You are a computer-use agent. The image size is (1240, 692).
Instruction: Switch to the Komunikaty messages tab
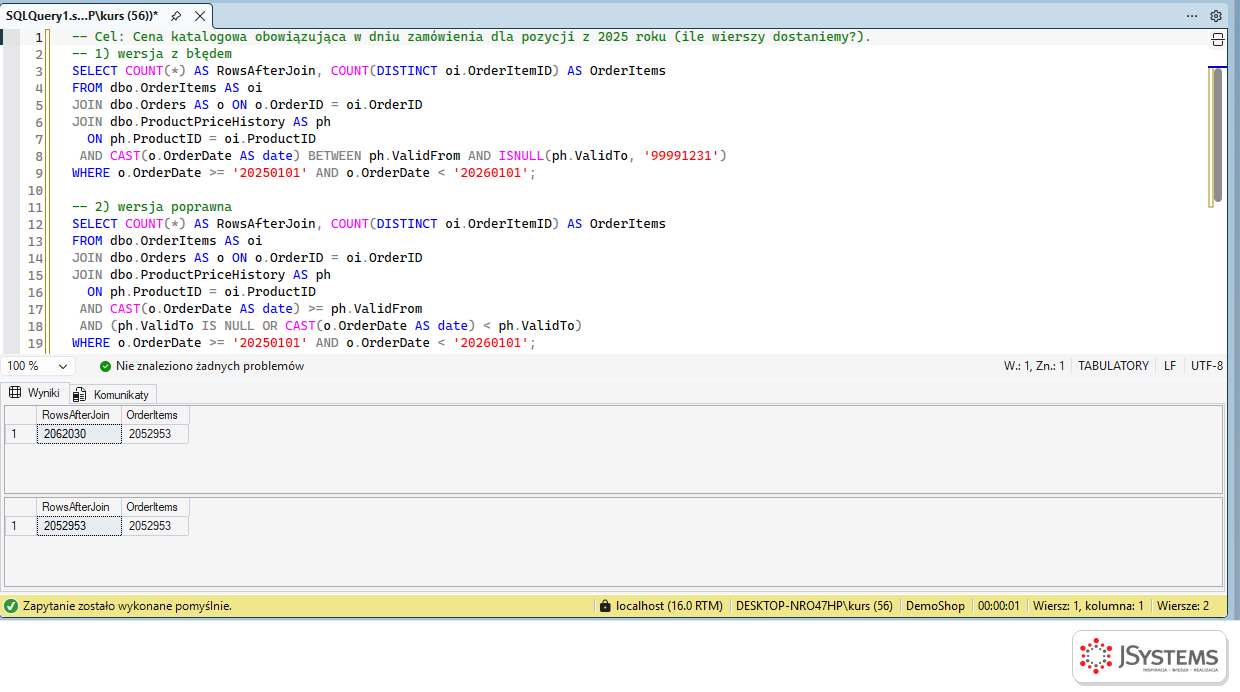click(112, 394)
